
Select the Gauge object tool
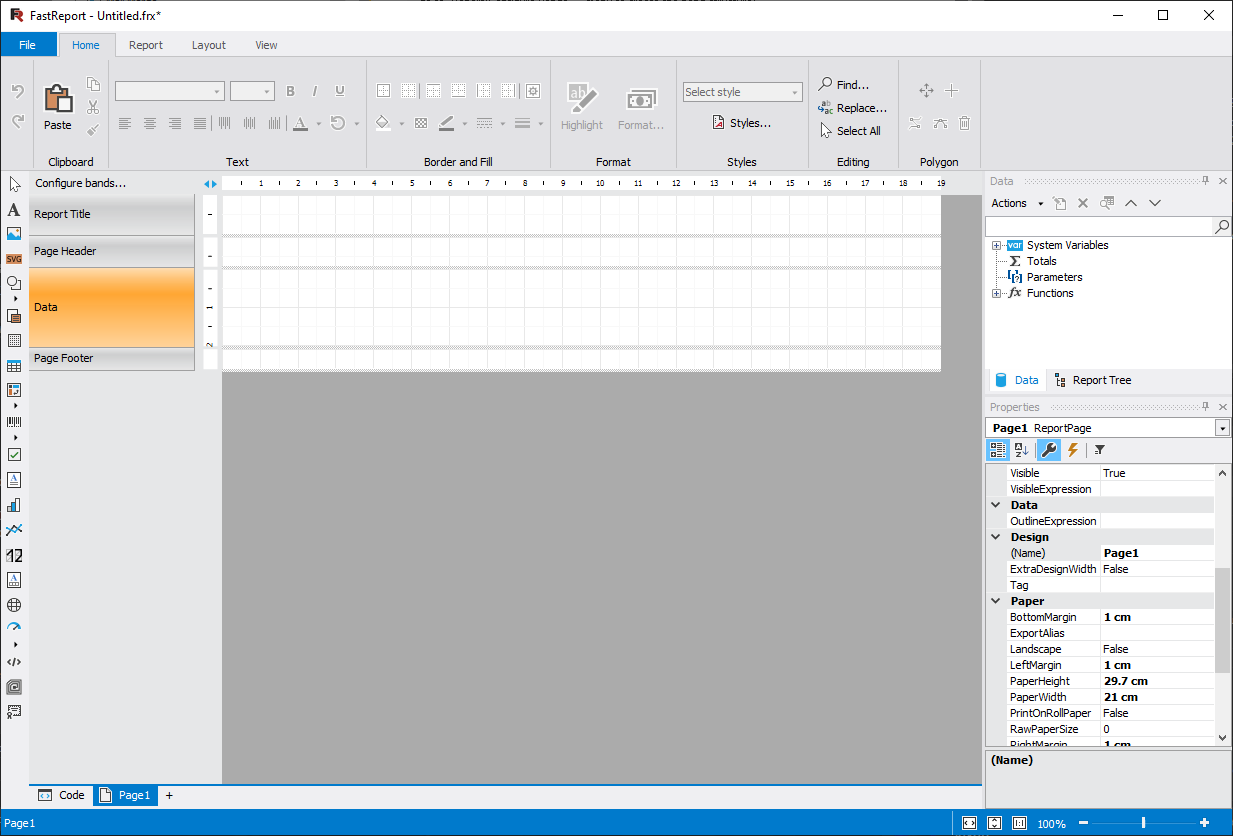[x=14, y=627]
